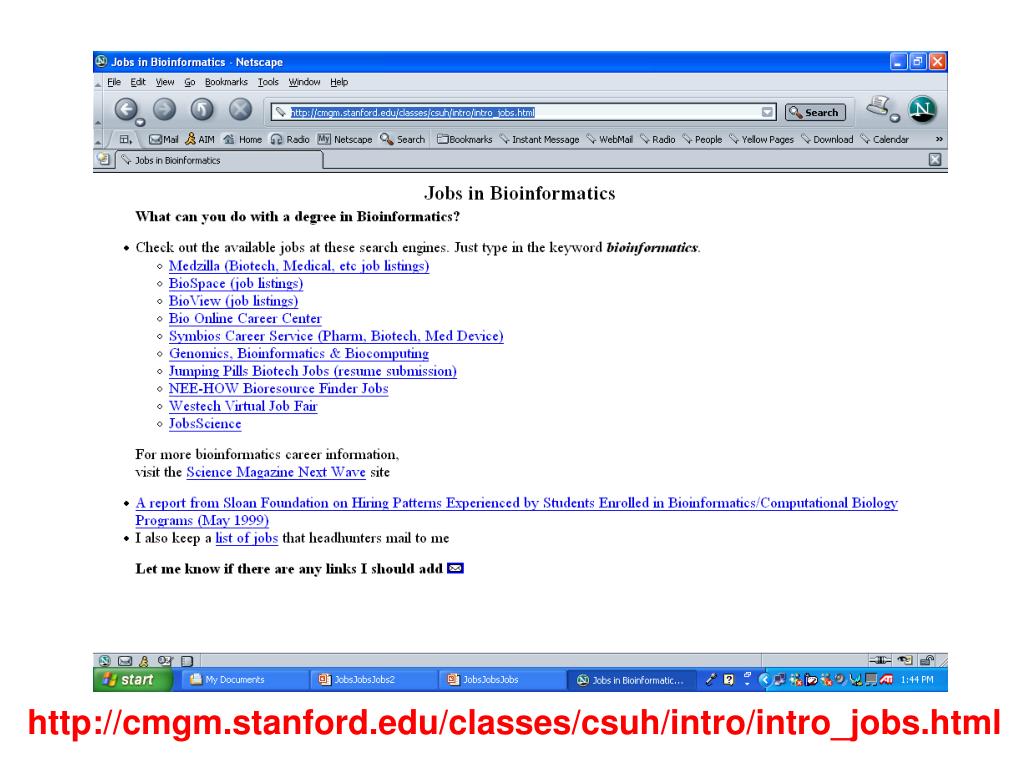Switch to JobsJobsJobs2 taskbar window
Viewport: 1024px width, 768px height.
(x=373, y=680)
